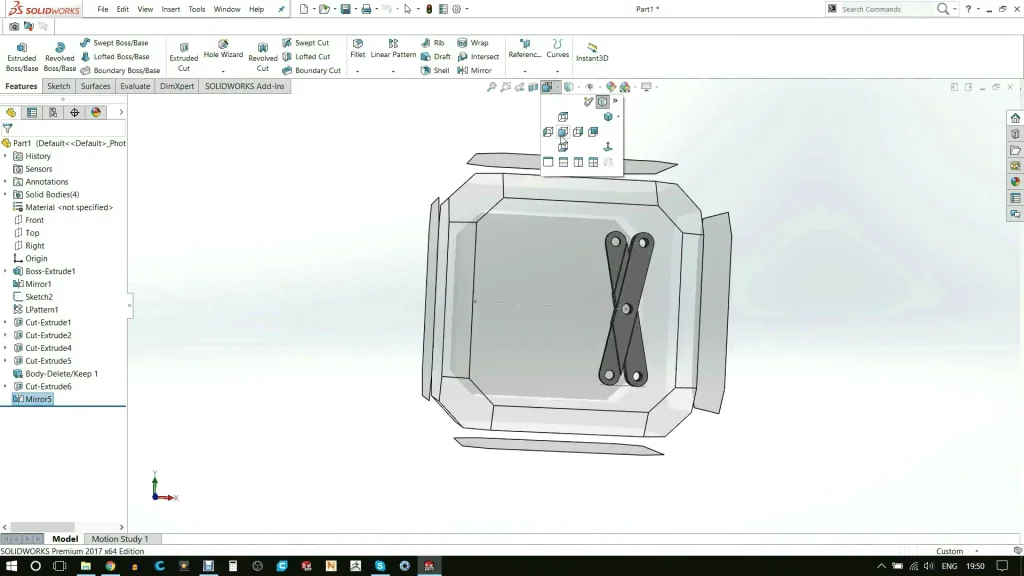
Task: Toggle Instant3D mode
Action: tap(592, 52)
